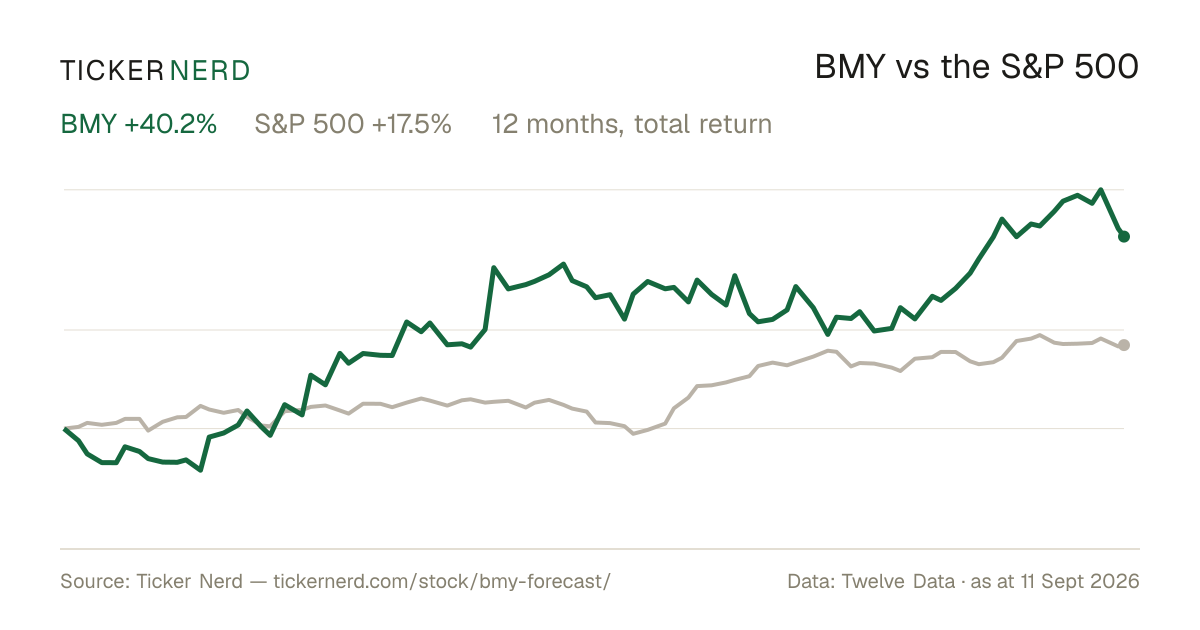Click the S&P 500 line end-point dot
Screen dimensions: 1200x630
tap(1124, 345)
